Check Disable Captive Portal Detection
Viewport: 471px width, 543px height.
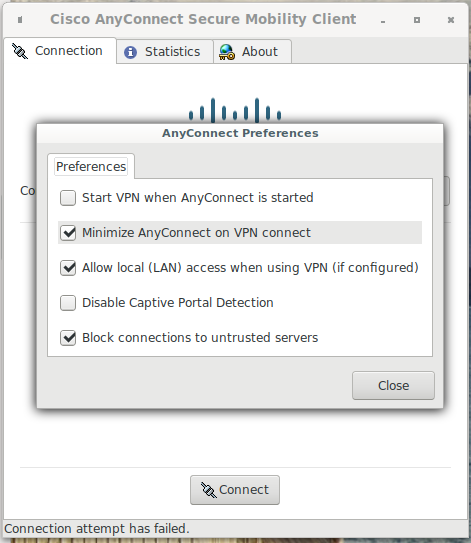coord(68,303)
